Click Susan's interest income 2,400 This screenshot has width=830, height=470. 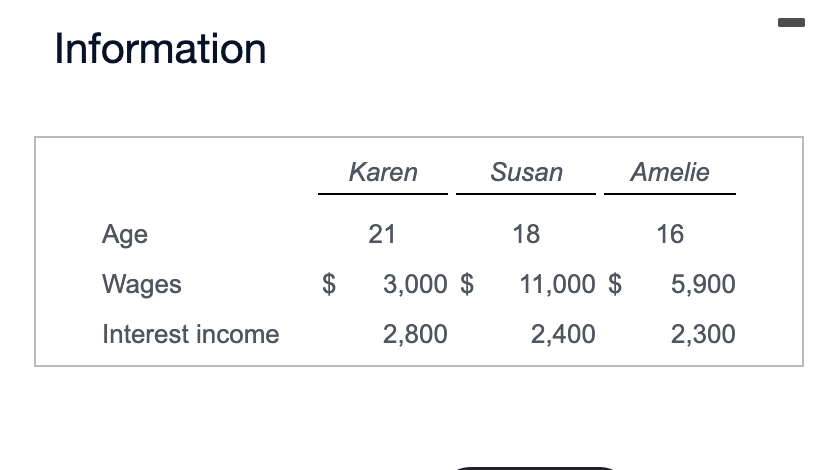(x=563, y=334)
